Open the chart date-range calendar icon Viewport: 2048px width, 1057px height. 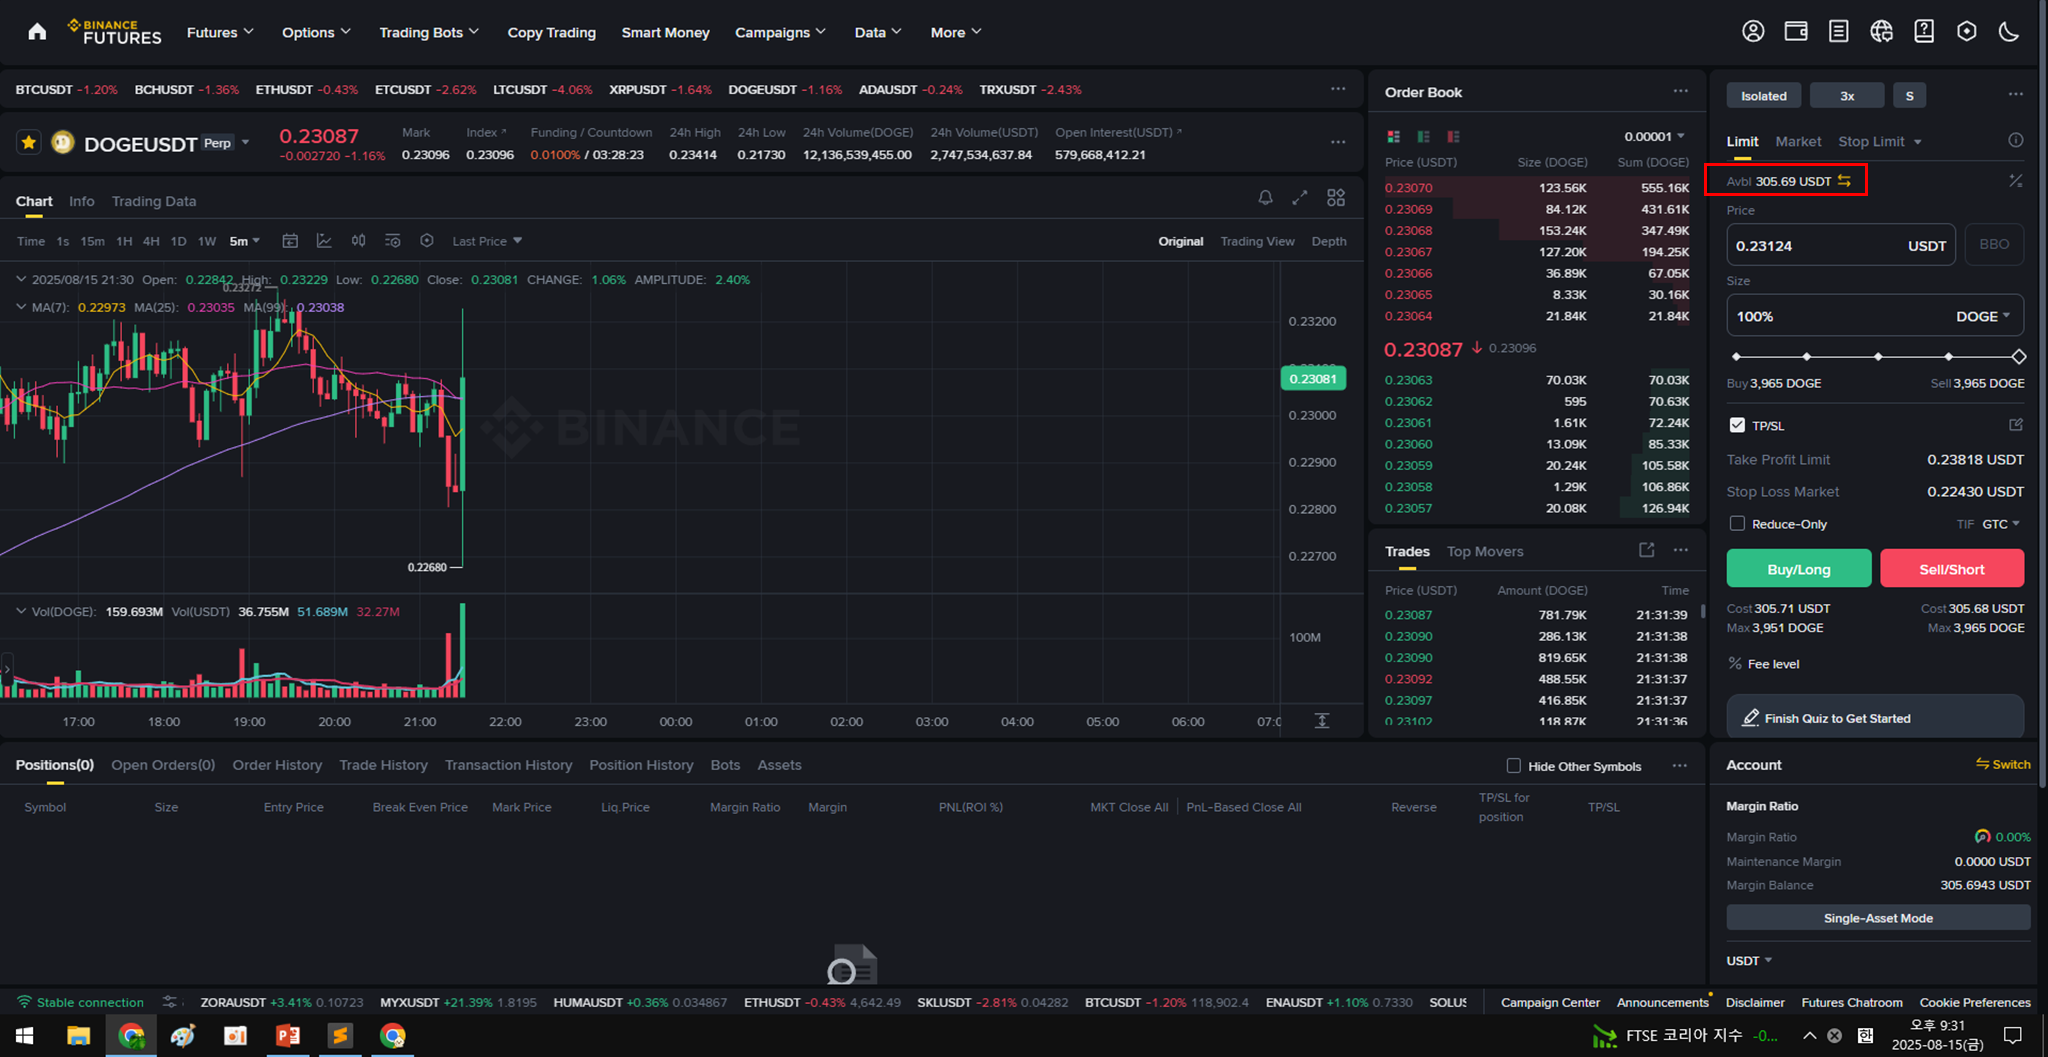290,241
